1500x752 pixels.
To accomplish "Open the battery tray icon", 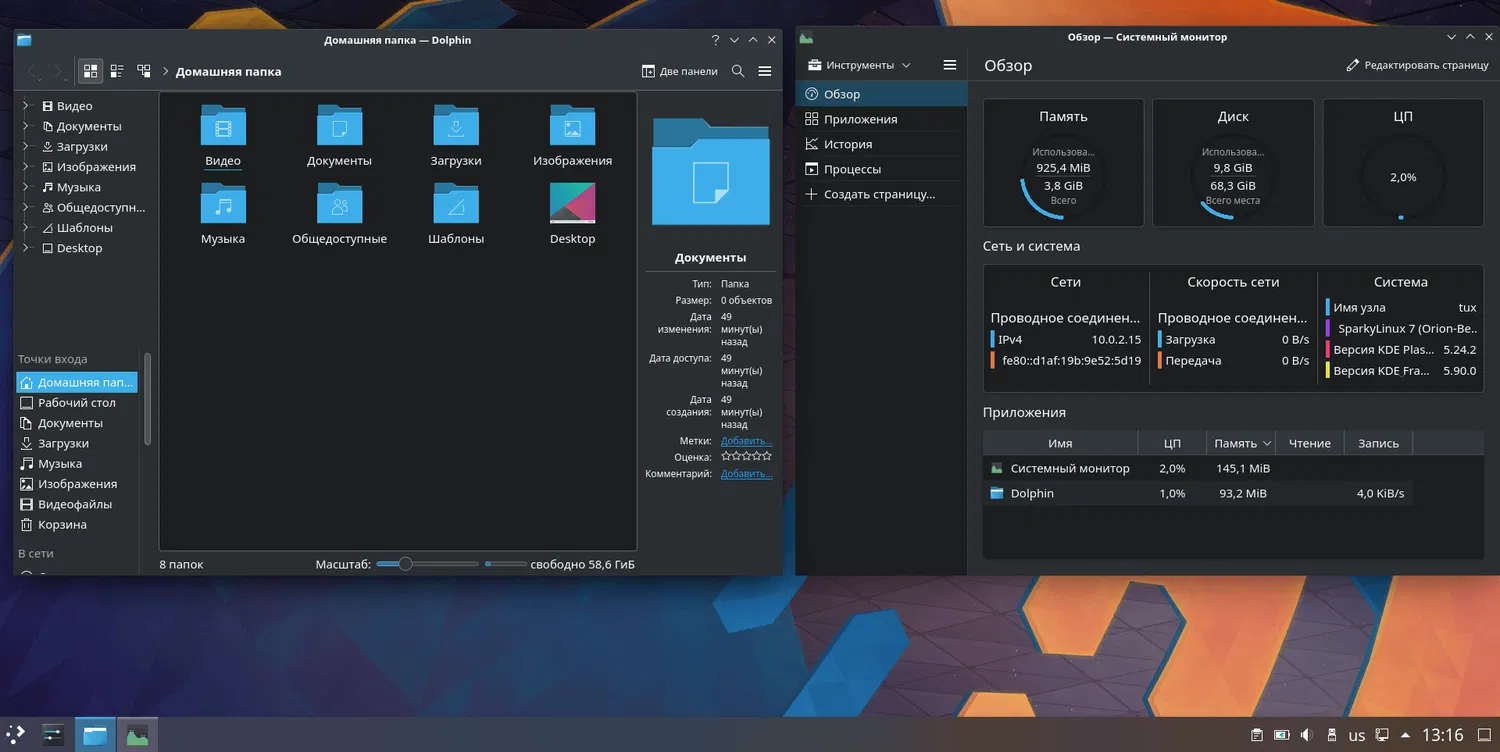I will (x=1282, y=736).
